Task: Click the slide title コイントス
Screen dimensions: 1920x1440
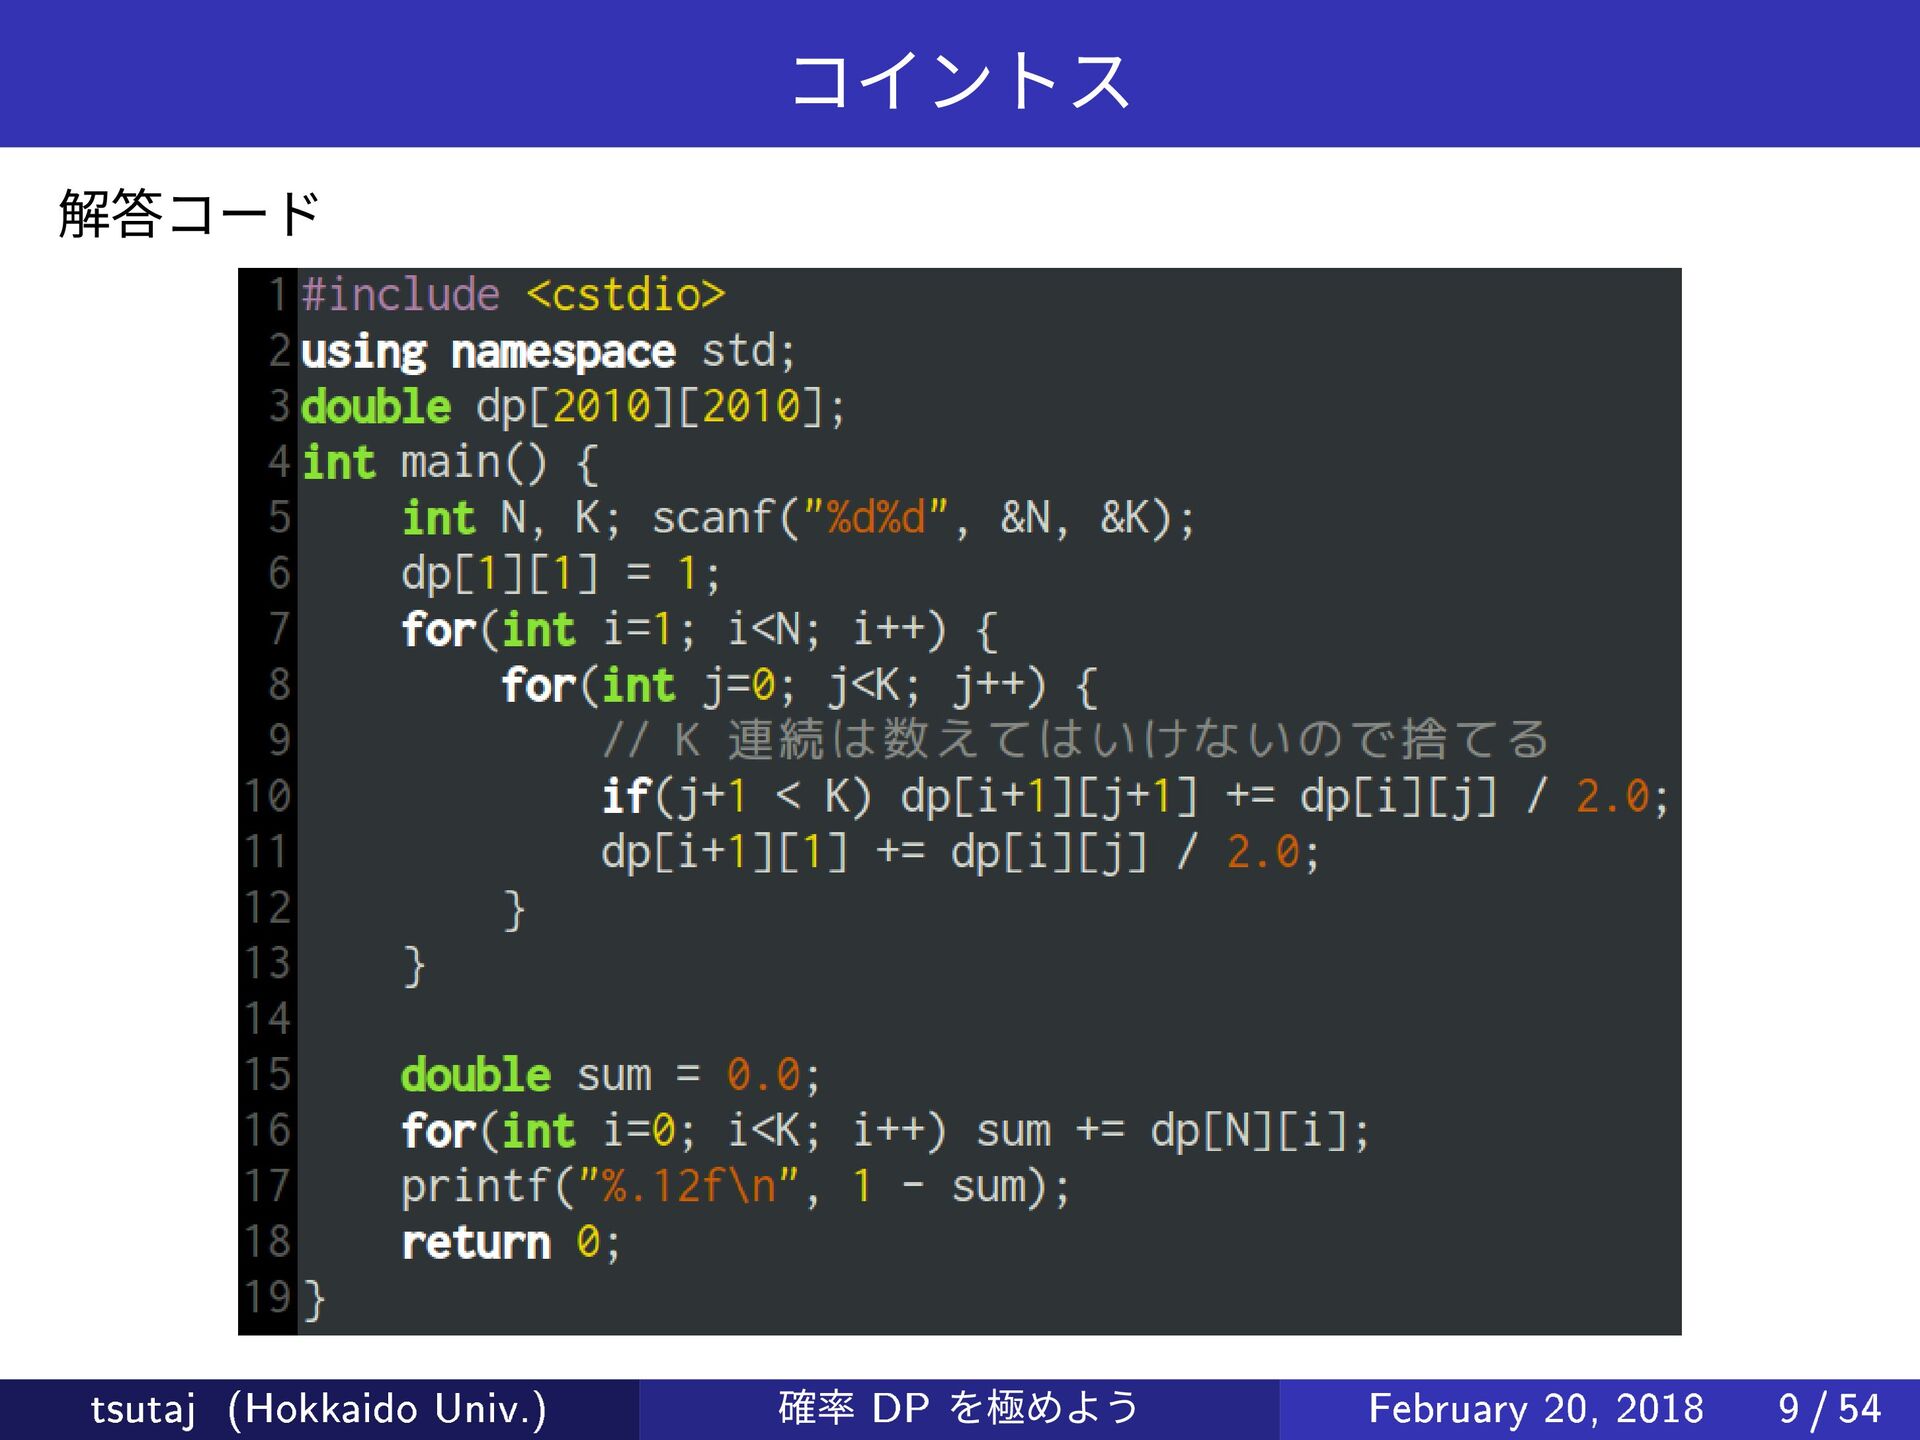Action: pyautogui.click(x=960, y=80)
